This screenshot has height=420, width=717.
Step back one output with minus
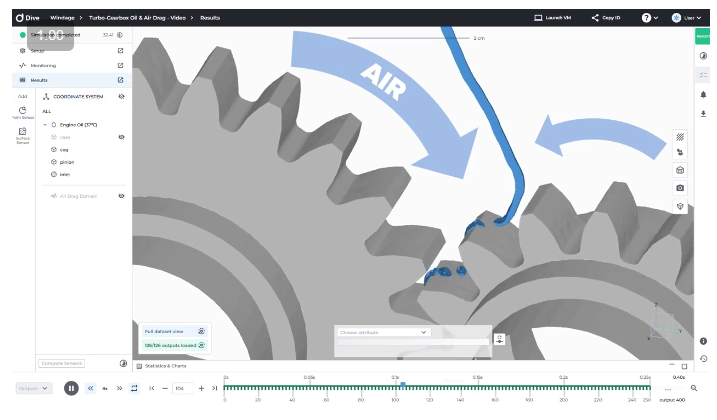[165, 388]
